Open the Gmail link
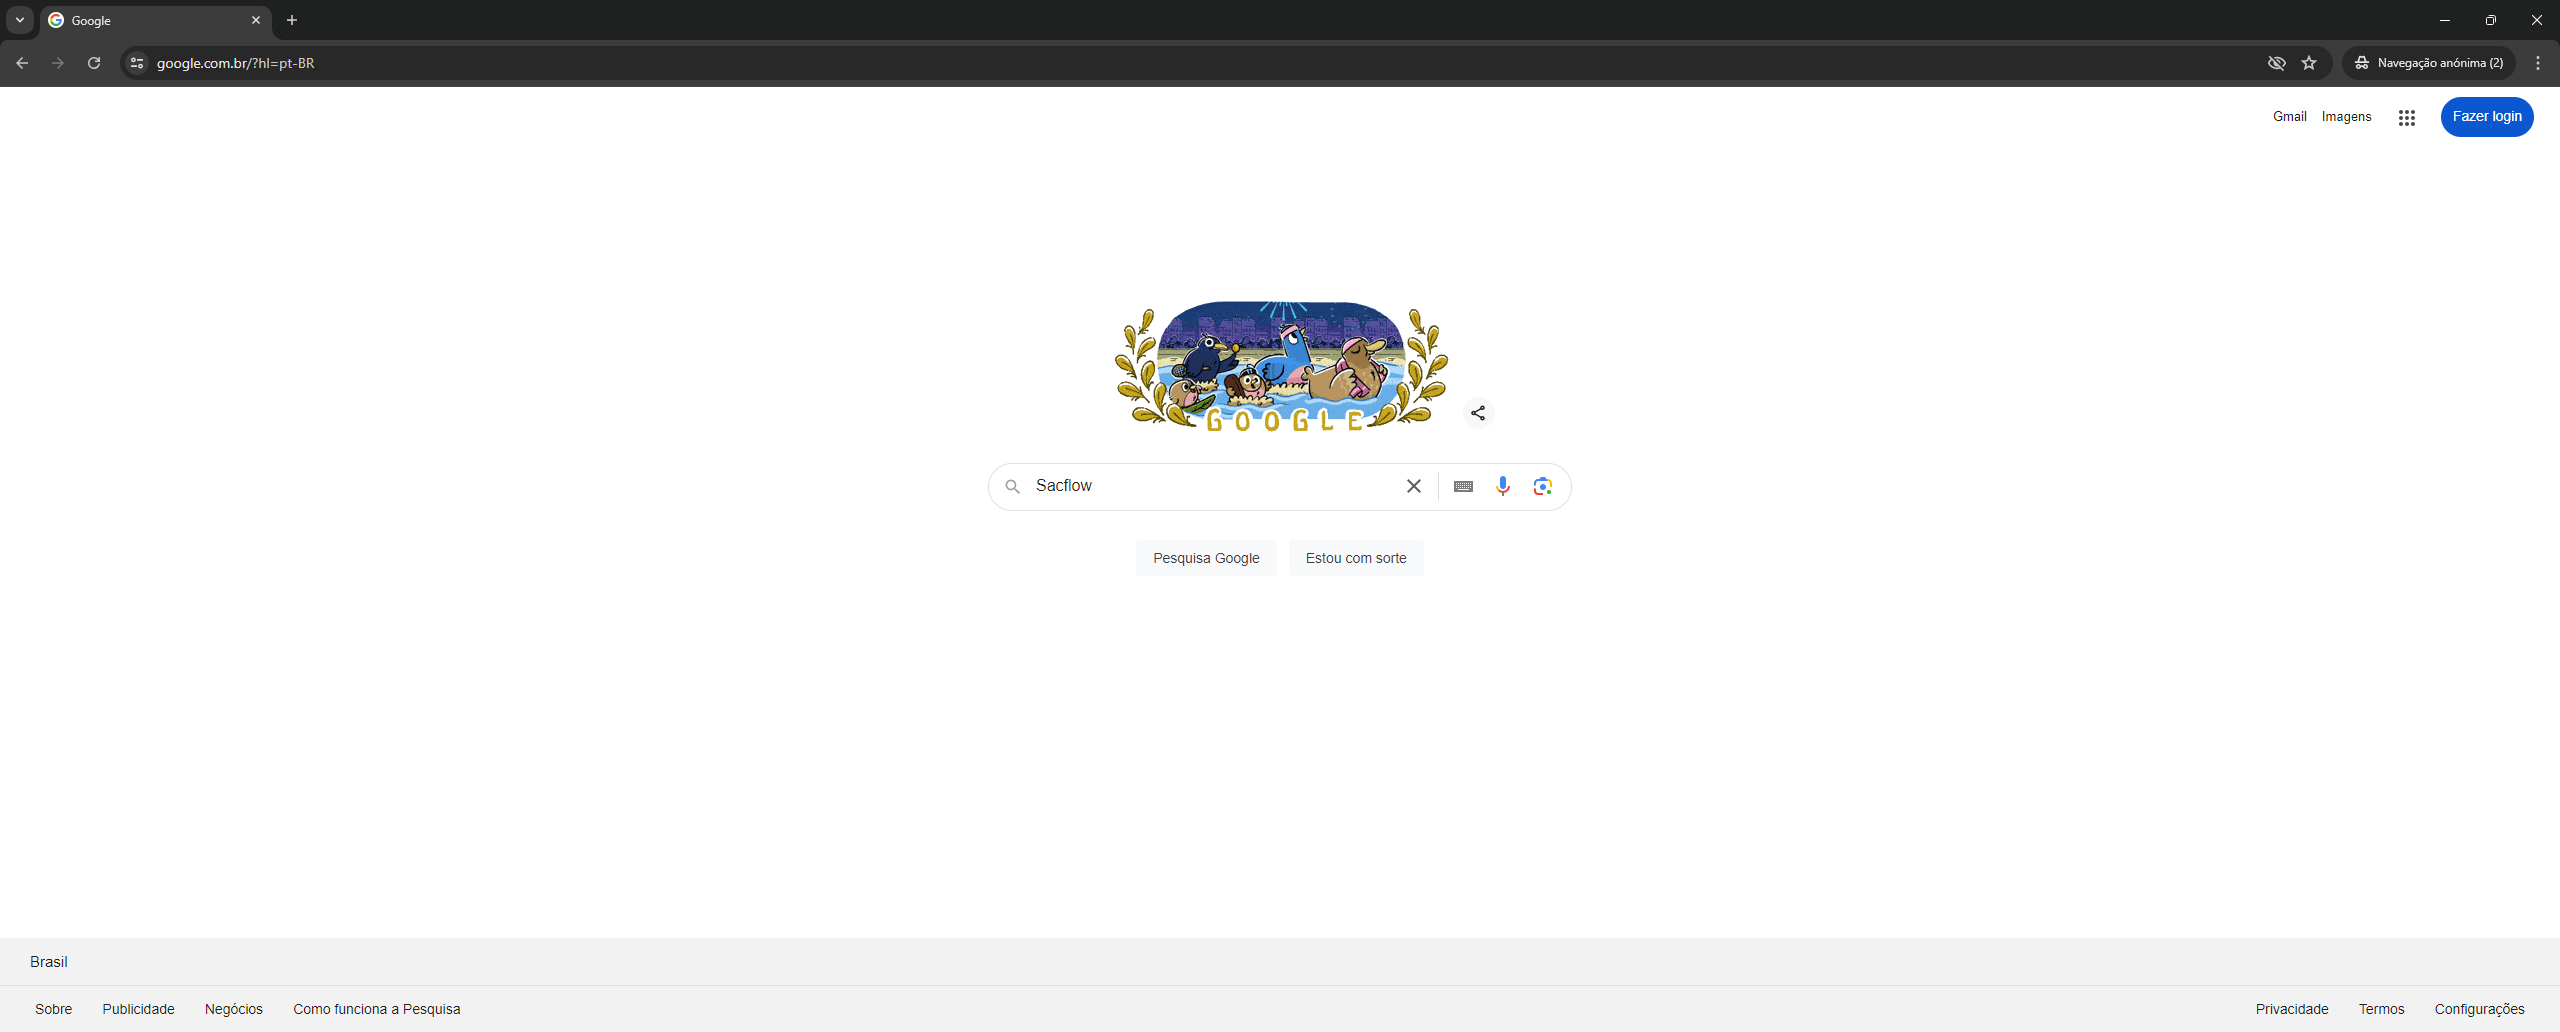Screen dimensions: 2560x1032 coord(2289,117)
